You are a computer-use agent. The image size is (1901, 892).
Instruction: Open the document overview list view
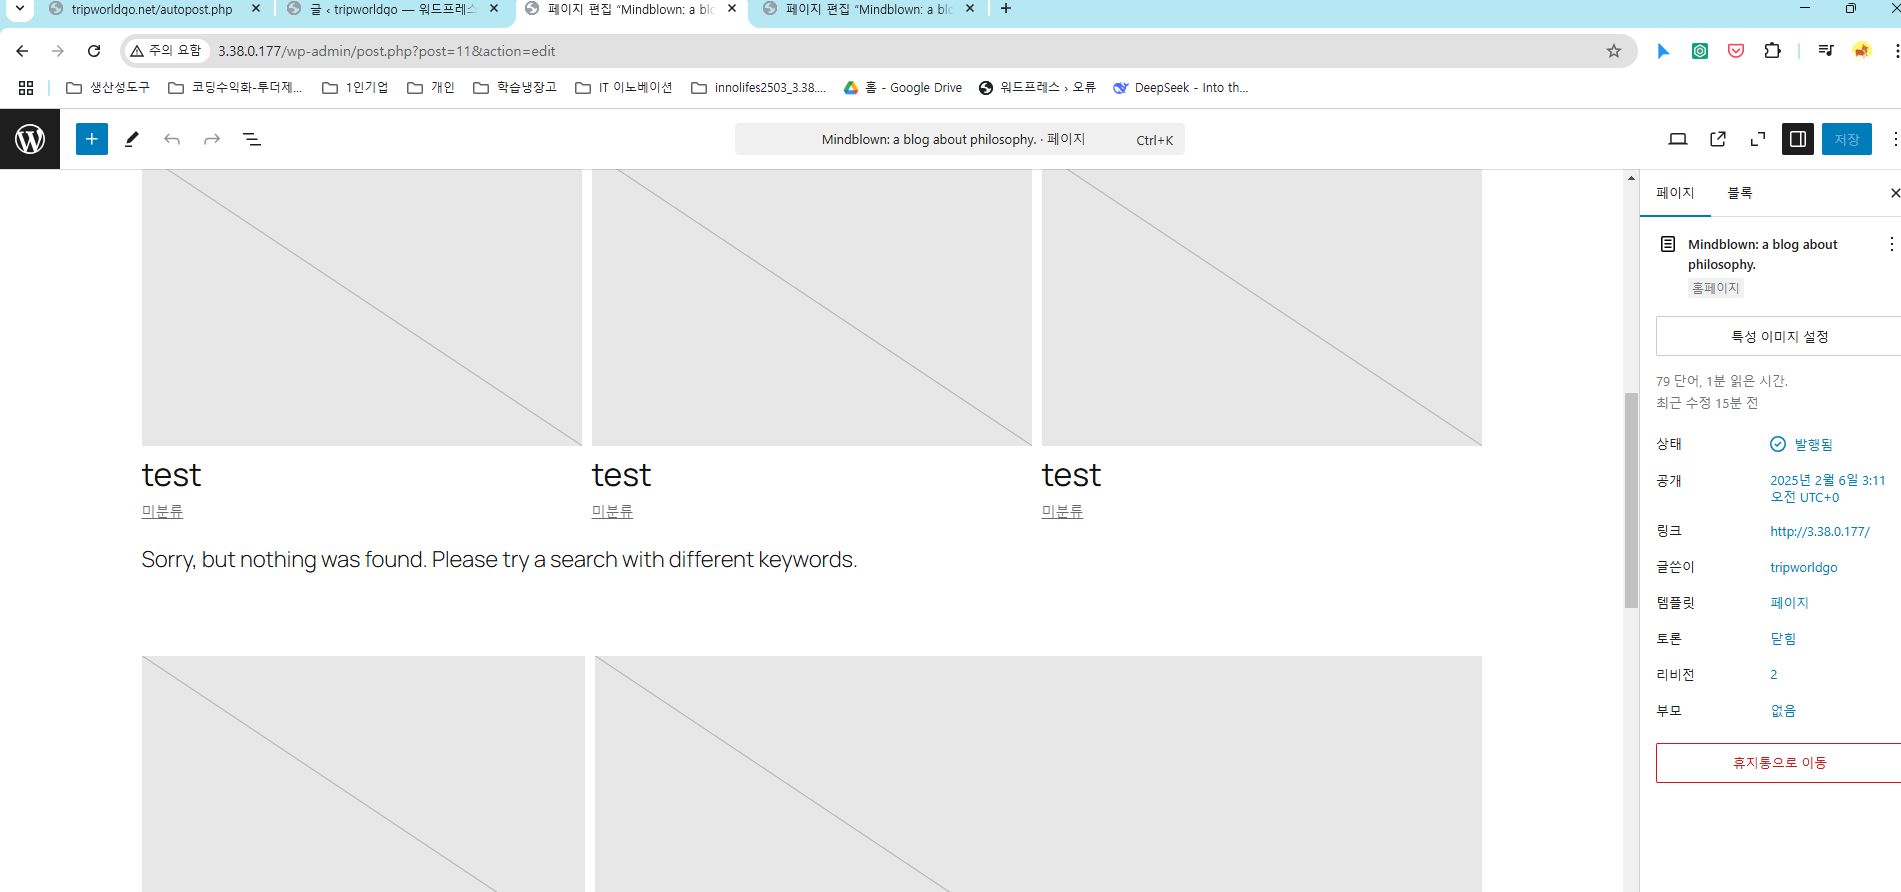252,139
